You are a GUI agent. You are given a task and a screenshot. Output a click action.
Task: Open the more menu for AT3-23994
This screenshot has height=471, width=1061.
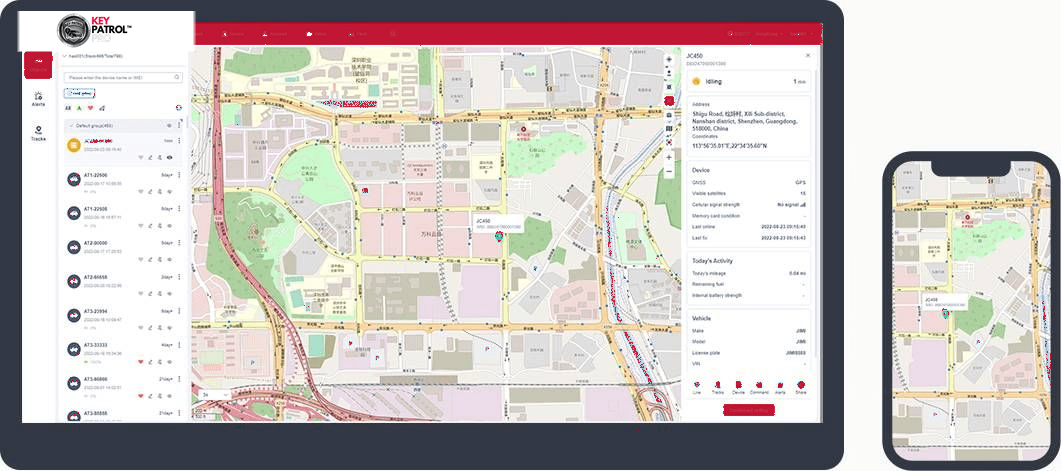179,311
